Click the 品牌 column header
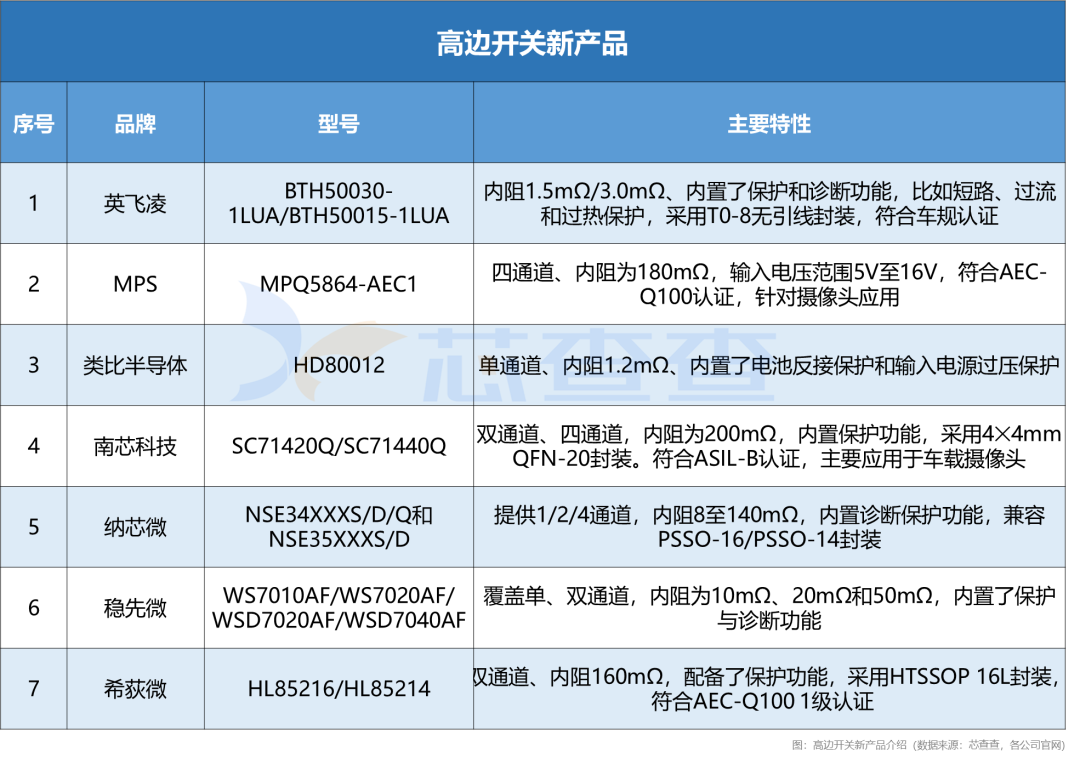 135,124
